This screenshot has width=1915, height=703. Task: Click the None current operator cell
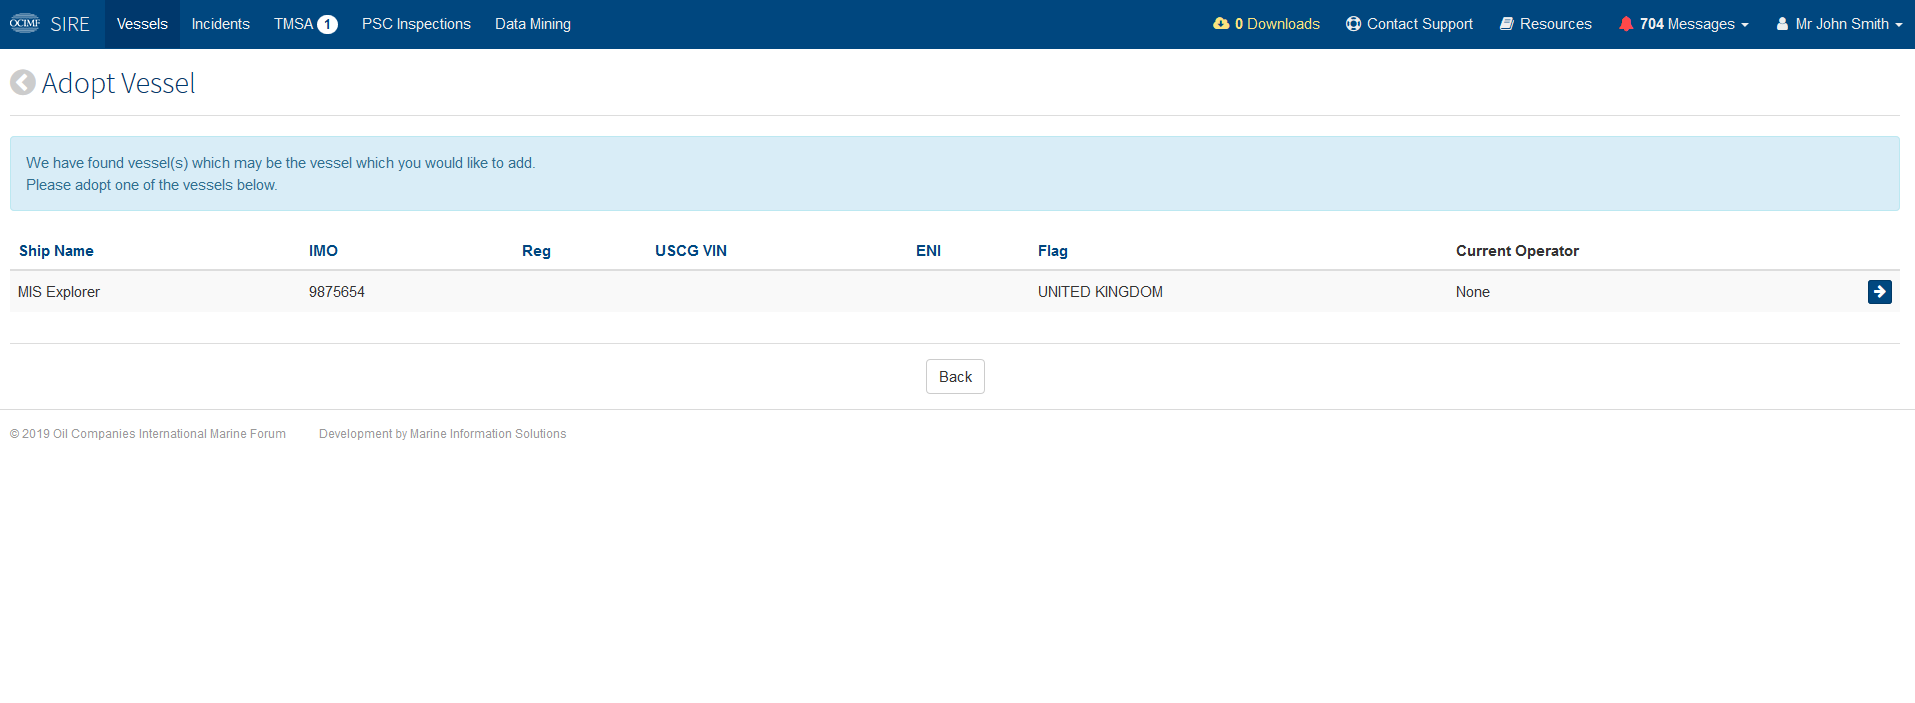(x=1473, y=292)
